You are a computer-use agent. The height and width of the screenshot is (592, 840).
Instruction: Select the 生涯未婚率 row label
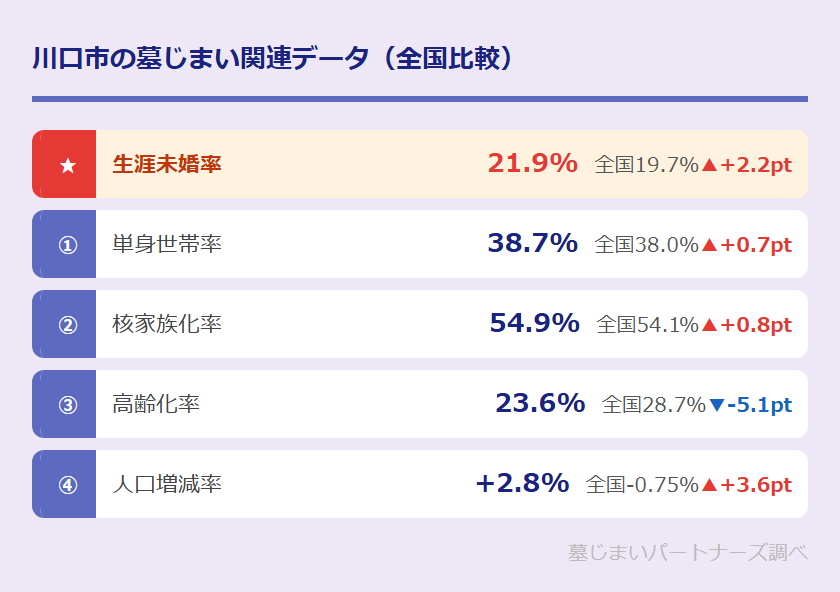coord(167,165)
